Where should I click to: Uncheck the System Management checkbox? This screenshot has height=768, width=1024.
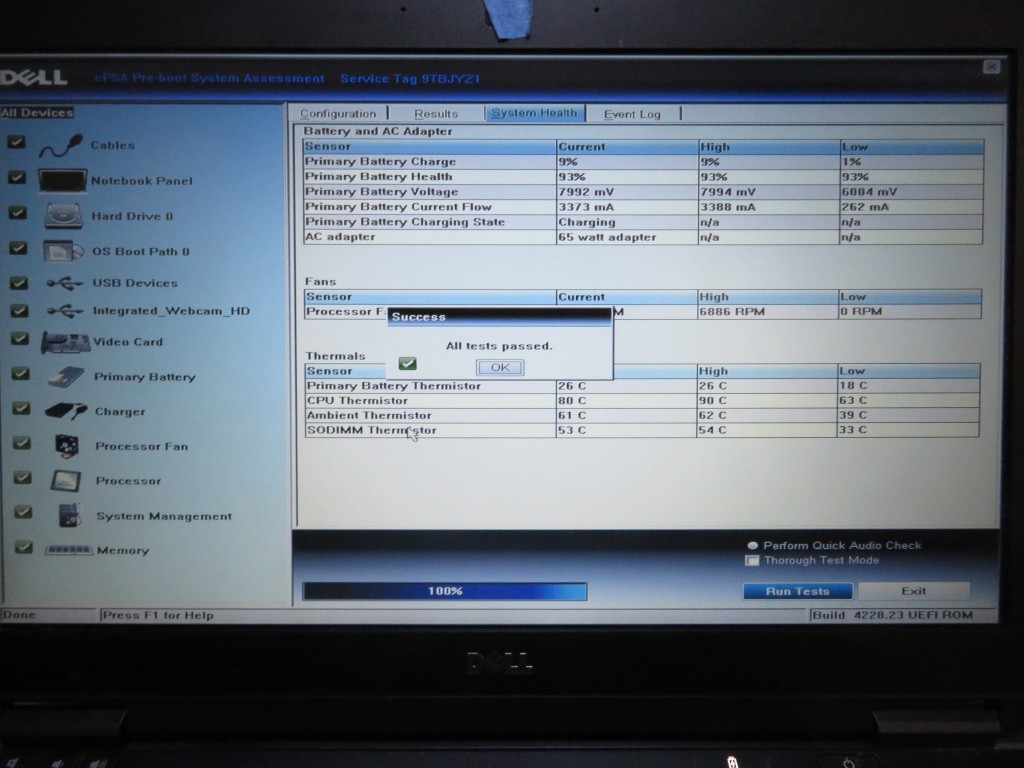pos(24,512)
